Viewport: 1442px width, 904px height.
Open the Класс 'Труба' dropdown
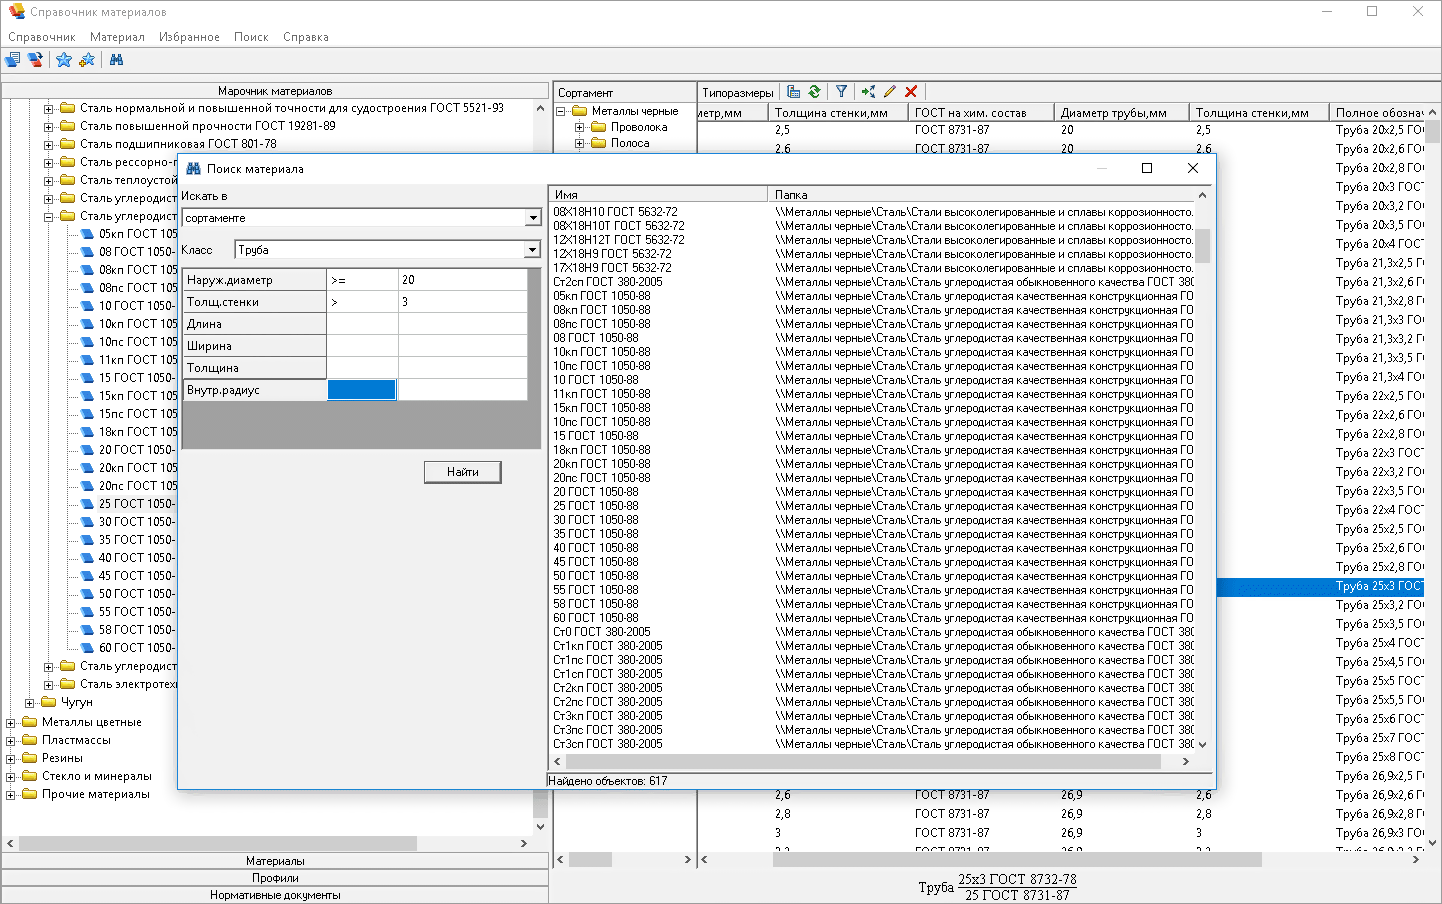(x=532, y=250)
